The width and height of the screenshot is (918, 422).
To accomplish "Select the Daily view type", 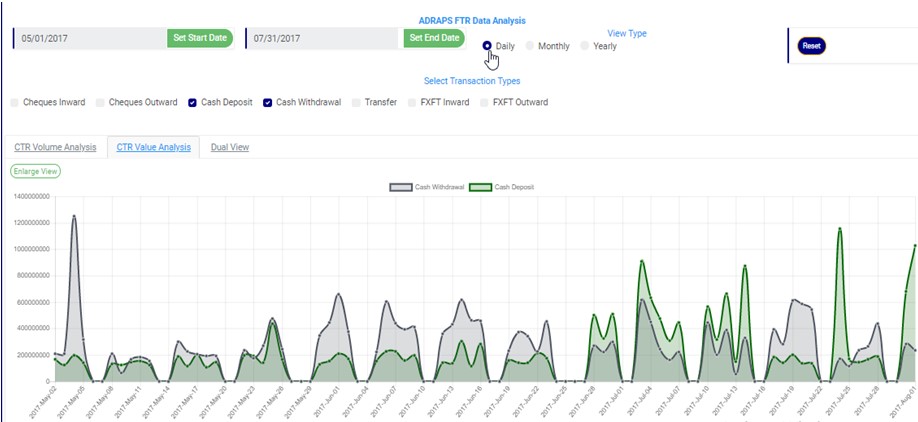I will tap(487, 46).
